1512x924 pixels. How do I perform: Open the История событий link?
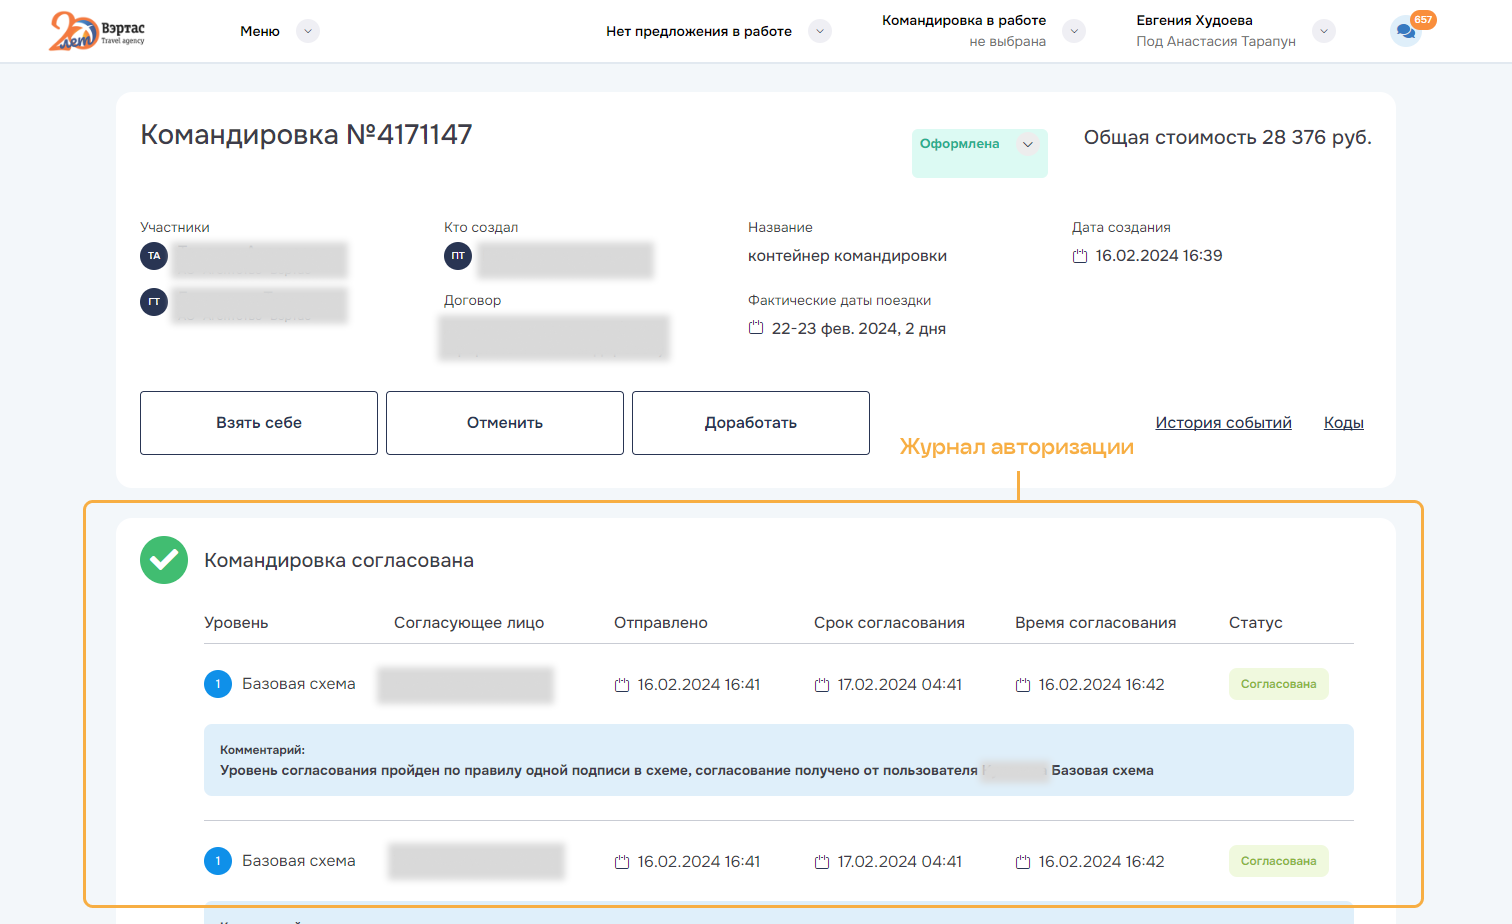tap(1224, 423)
